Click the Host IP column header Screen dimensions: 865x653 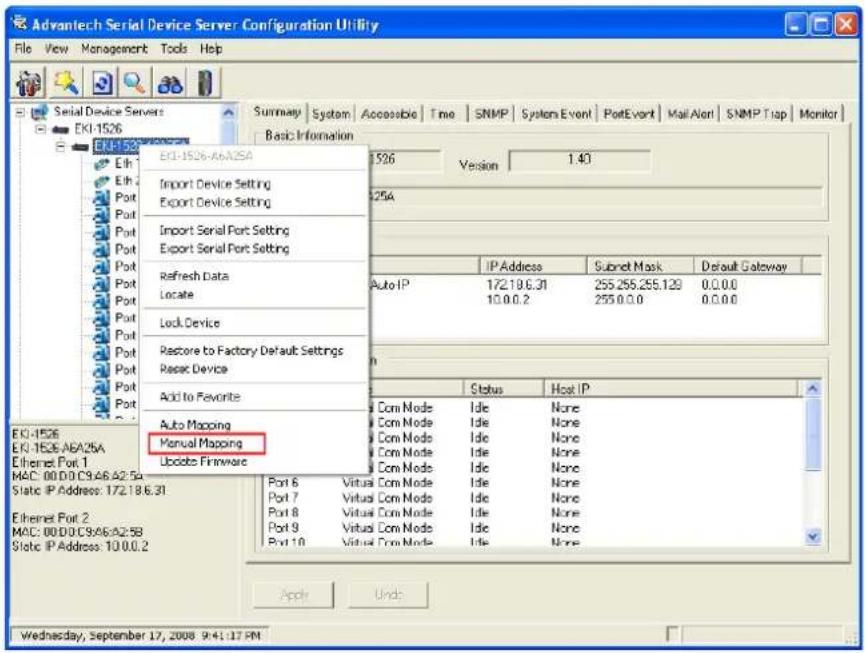pos(671,389)
